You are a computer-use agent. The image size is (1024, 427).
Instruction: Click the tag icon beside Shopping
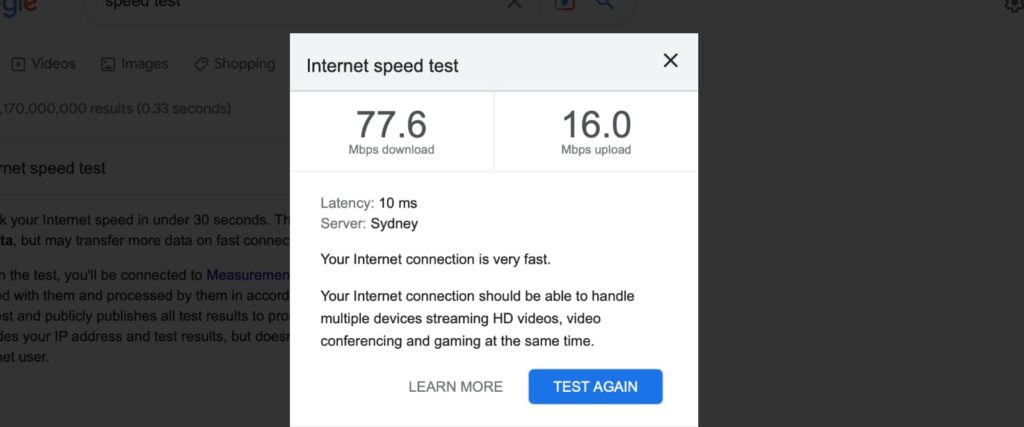click(x=201, y=64)
